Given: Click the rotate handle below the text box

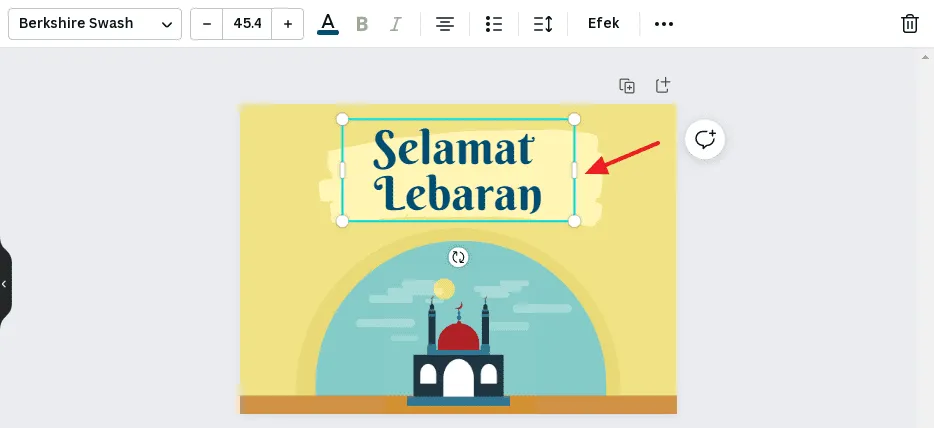Looking at the screenshot, I should (x=458, y=257).
